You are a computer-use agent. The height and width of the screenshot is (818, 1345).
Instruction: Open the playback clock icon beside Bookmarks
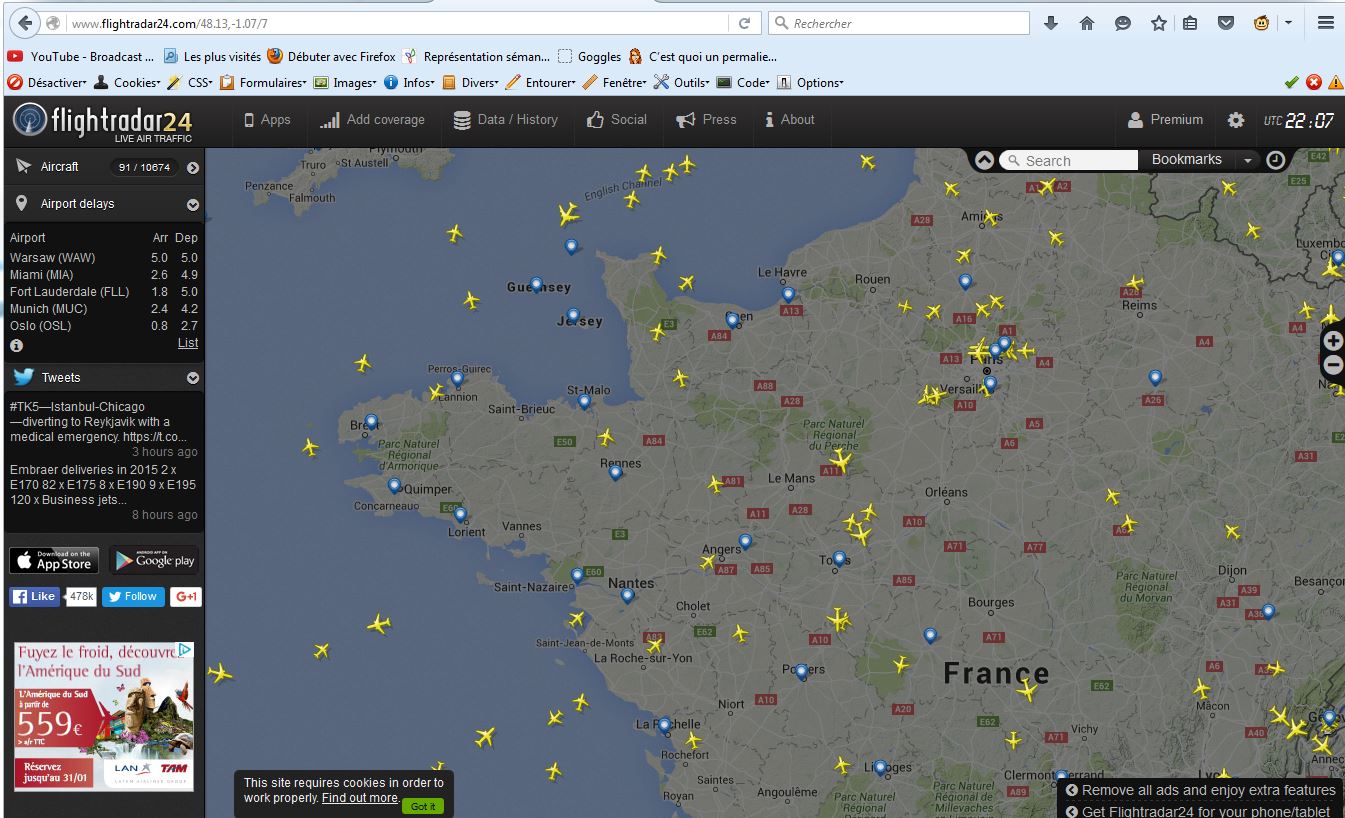(x=1275, y=160)
